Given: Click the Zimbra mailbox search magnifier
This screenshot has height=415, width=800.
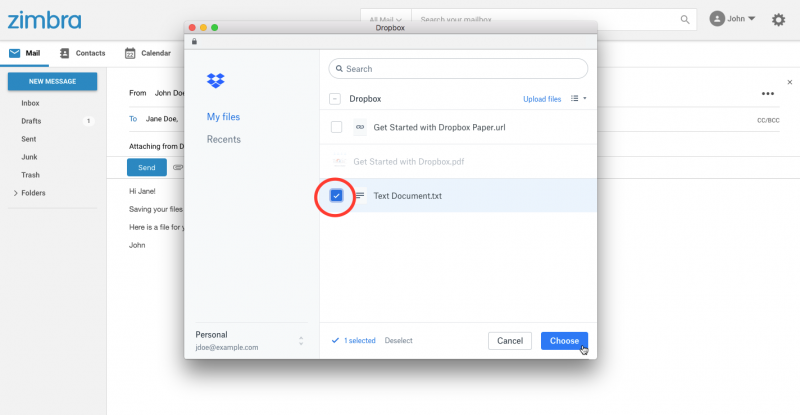Looking at the screenshot, I should [685, 19].
